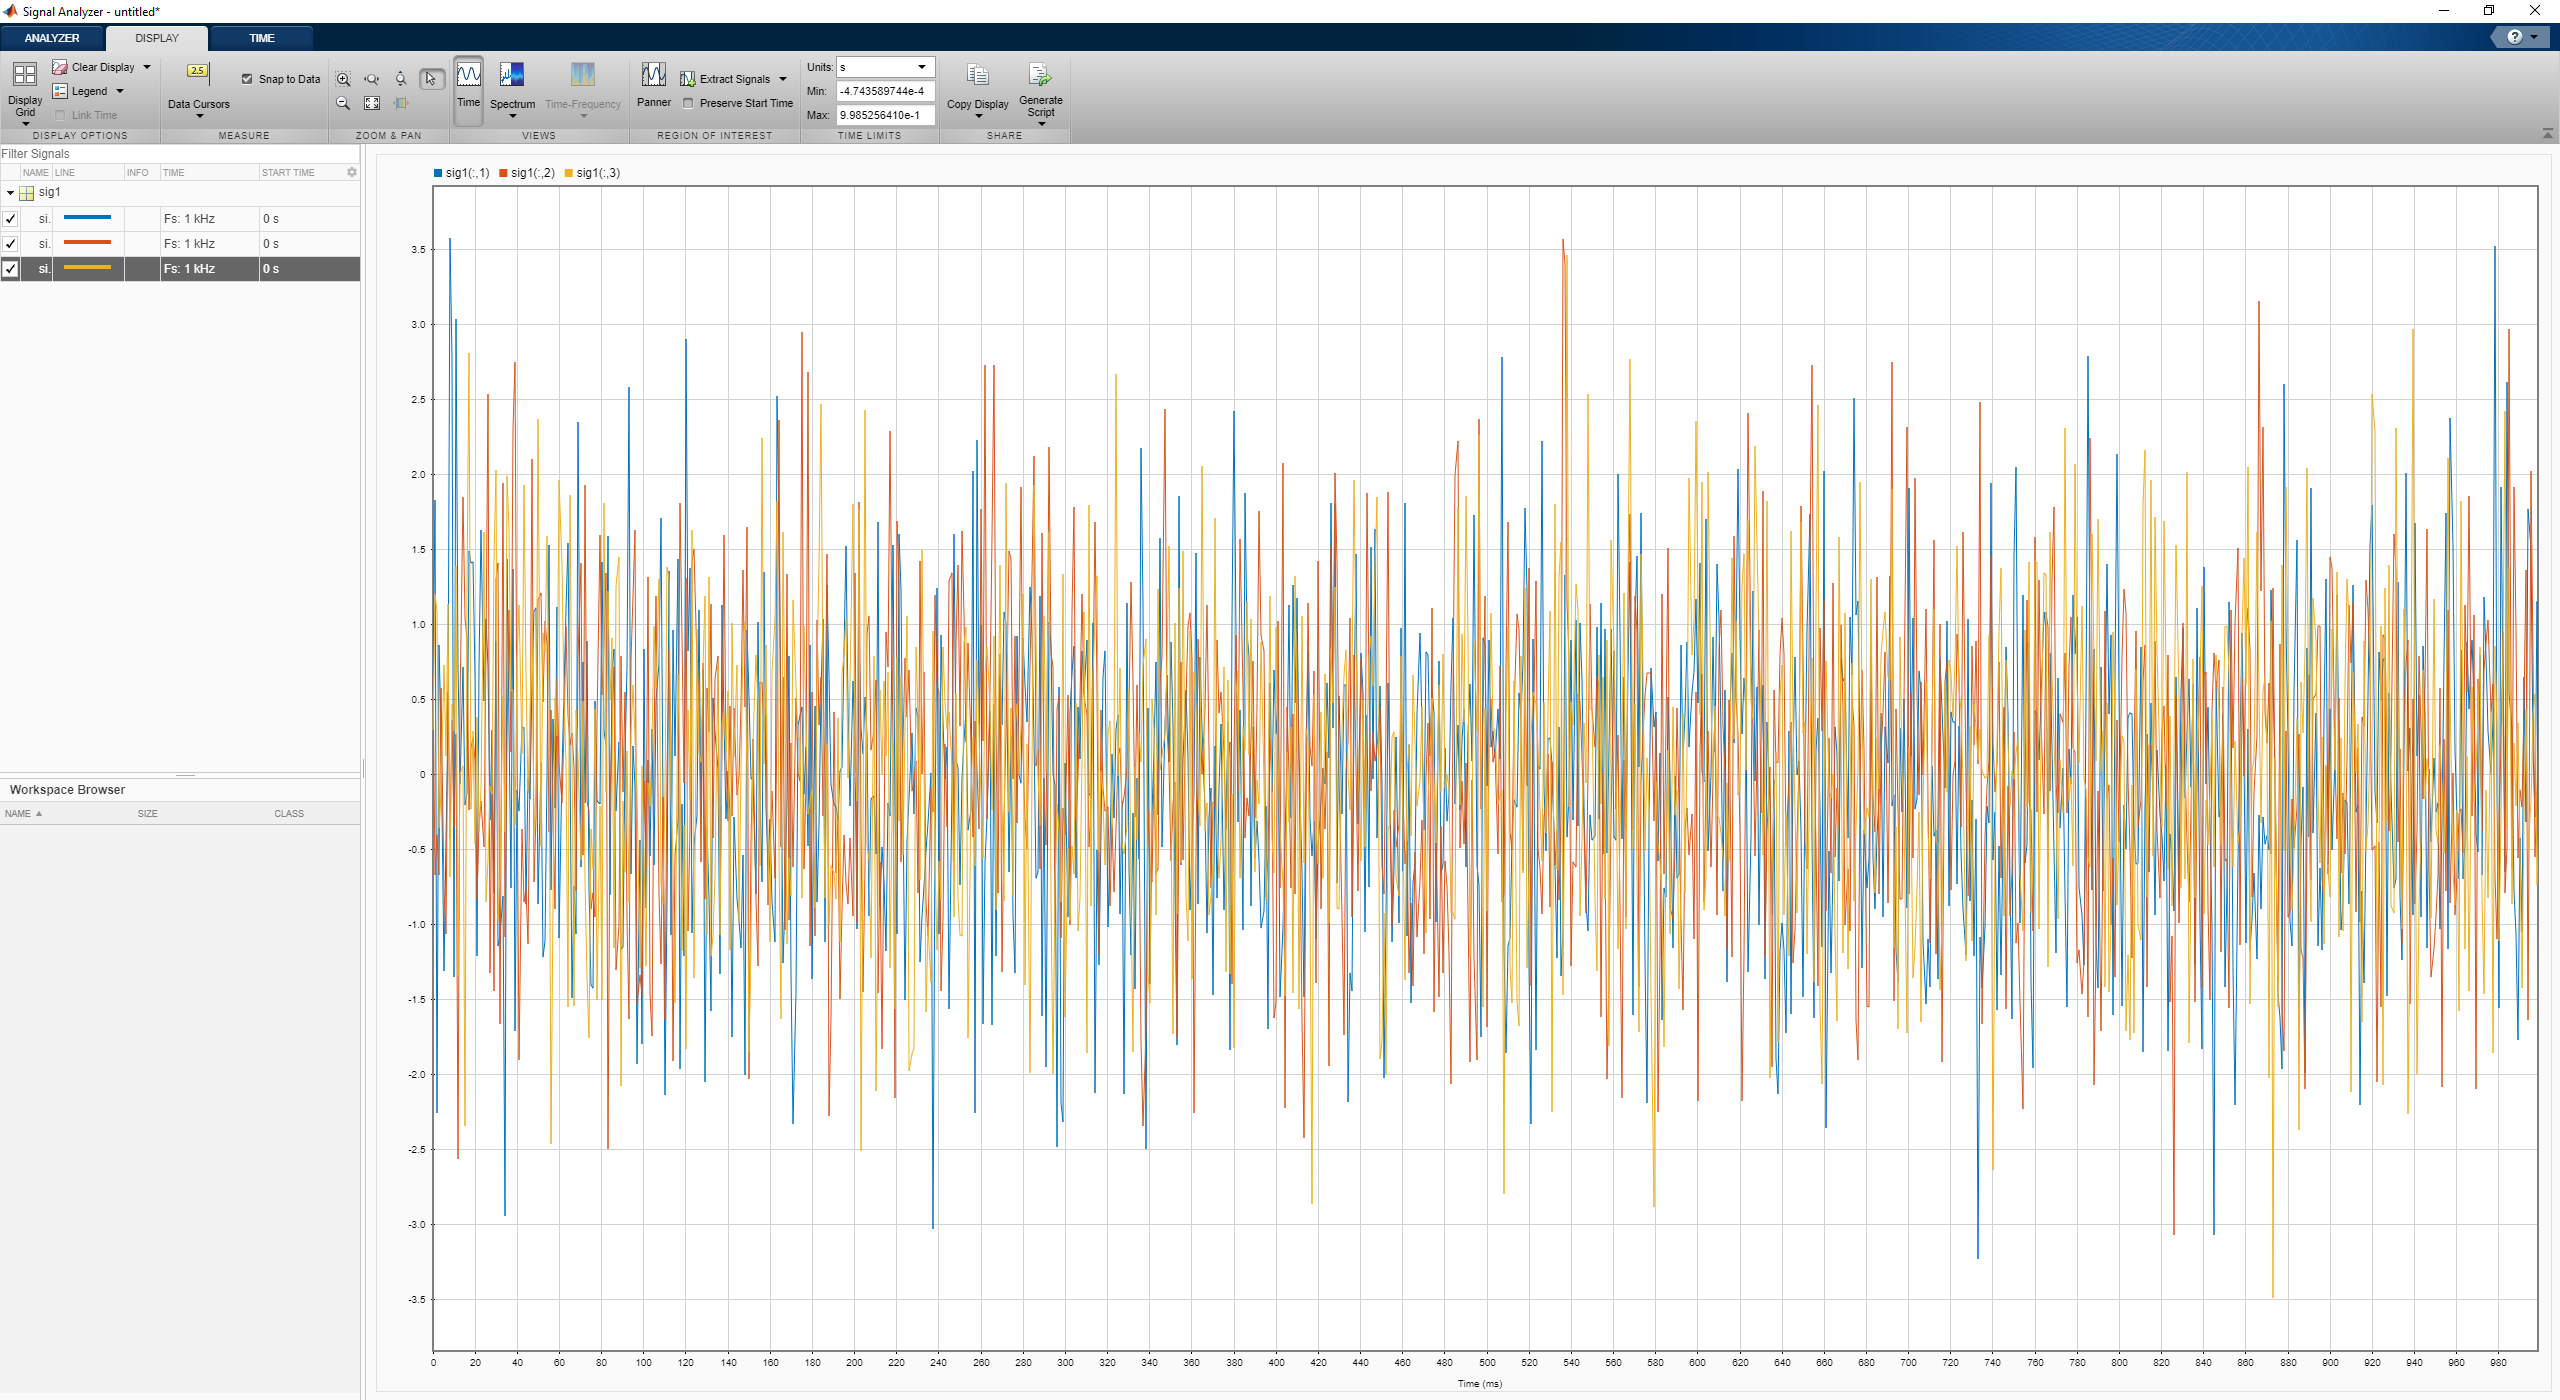
Task: Click the Generate Script icon
Action: pyautogui.click(x=1040, y=77)
